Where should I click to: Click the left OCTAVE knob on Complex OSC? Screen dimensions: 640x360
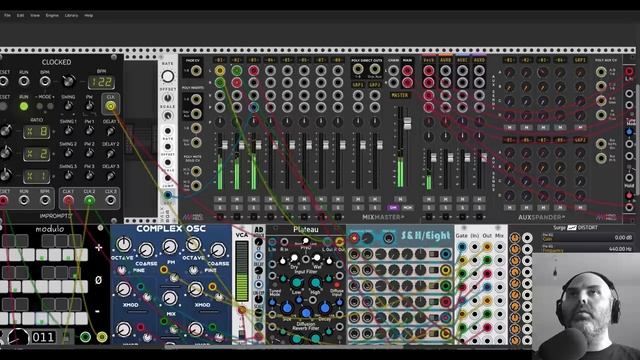(123, 245)
